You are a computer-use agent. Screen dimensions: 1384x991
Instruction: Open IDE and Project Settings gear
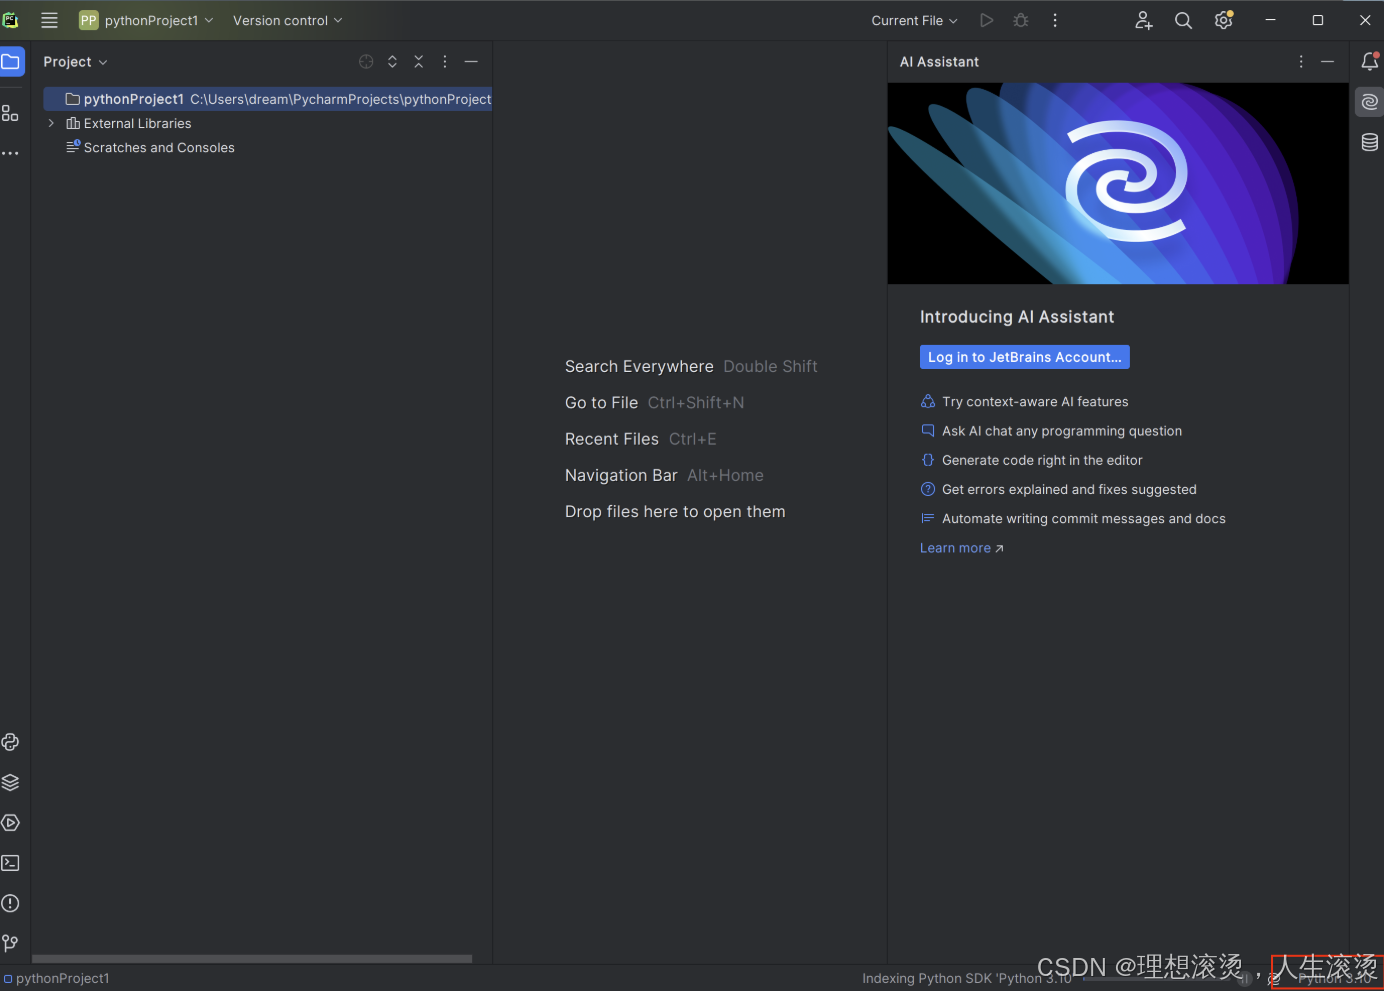point(1224,20)
